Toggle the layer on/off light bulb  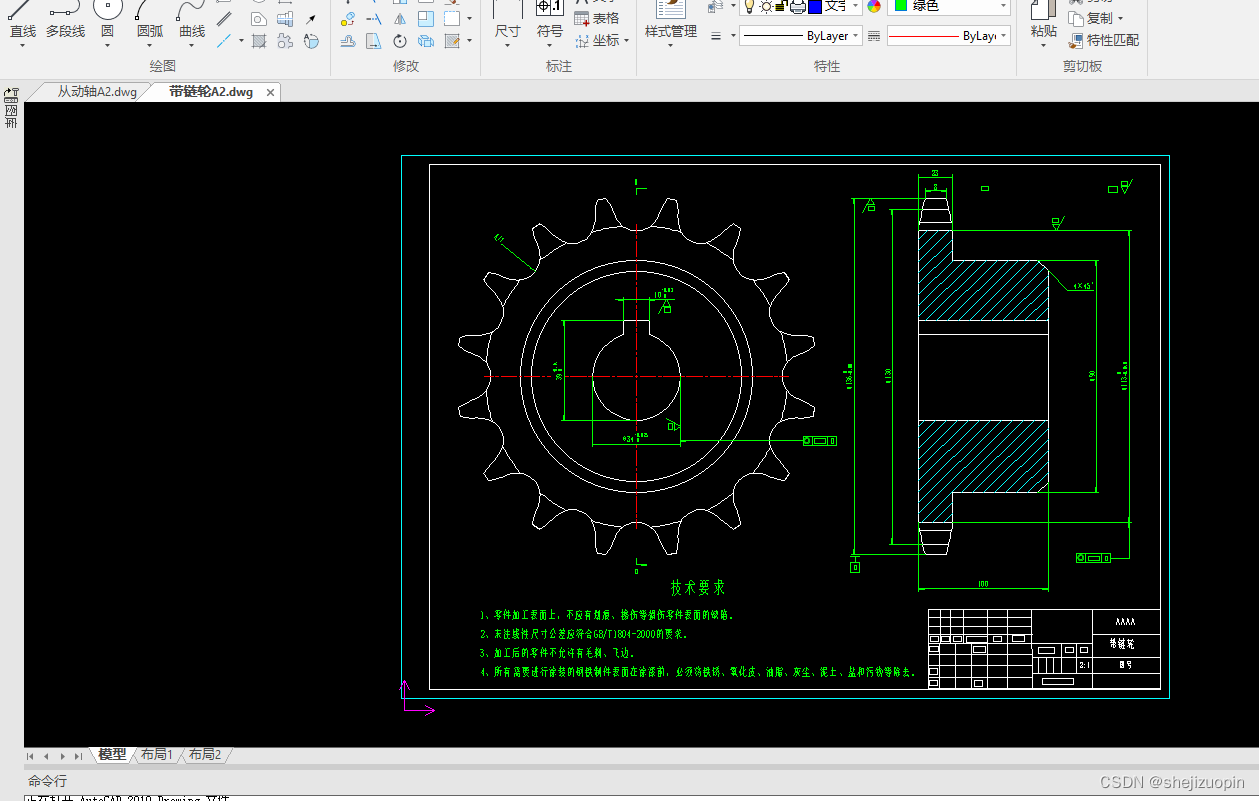pos(749,6)
